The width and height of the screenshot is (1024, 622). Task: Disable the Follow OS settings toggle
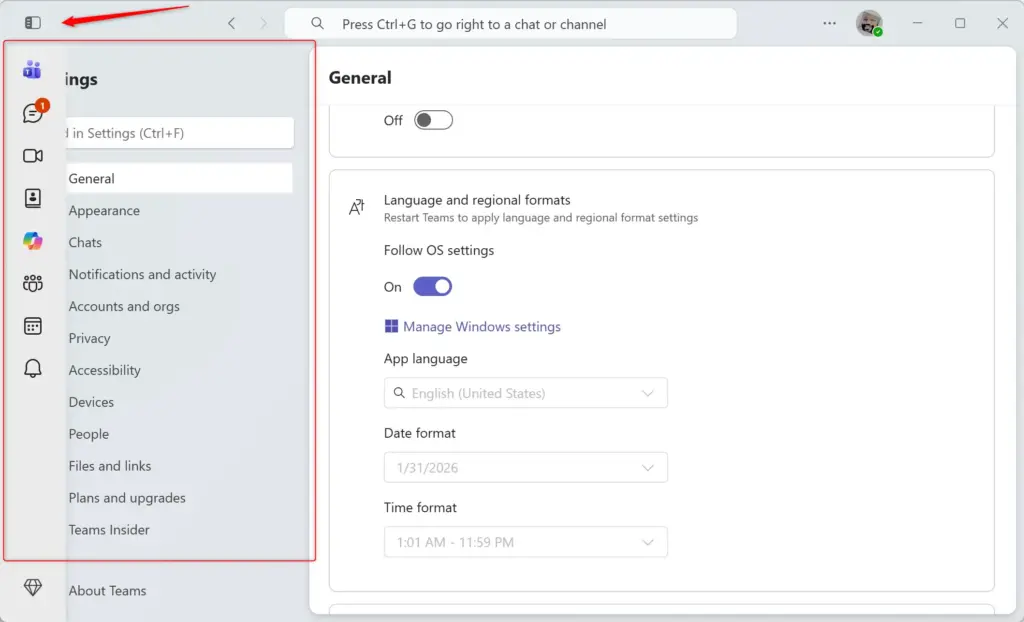[432, 287]
